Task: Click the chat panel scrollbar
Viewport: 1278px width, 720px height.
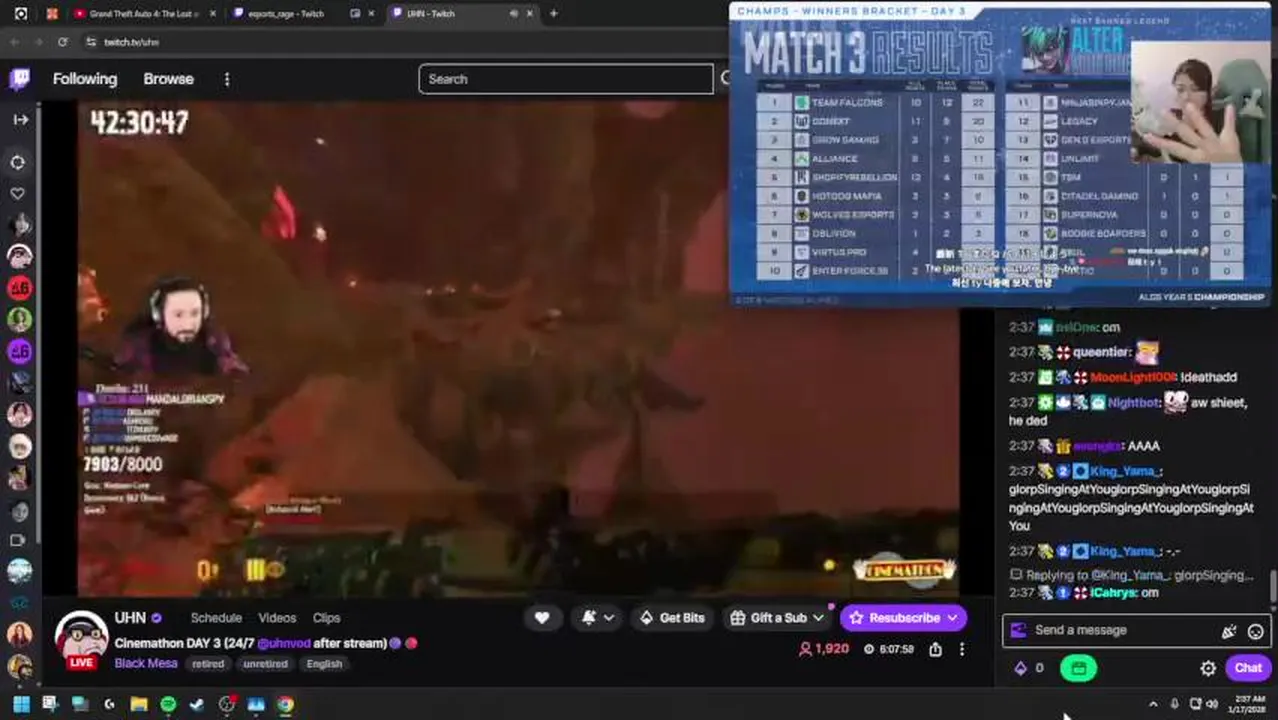Action: [1273, 586]
